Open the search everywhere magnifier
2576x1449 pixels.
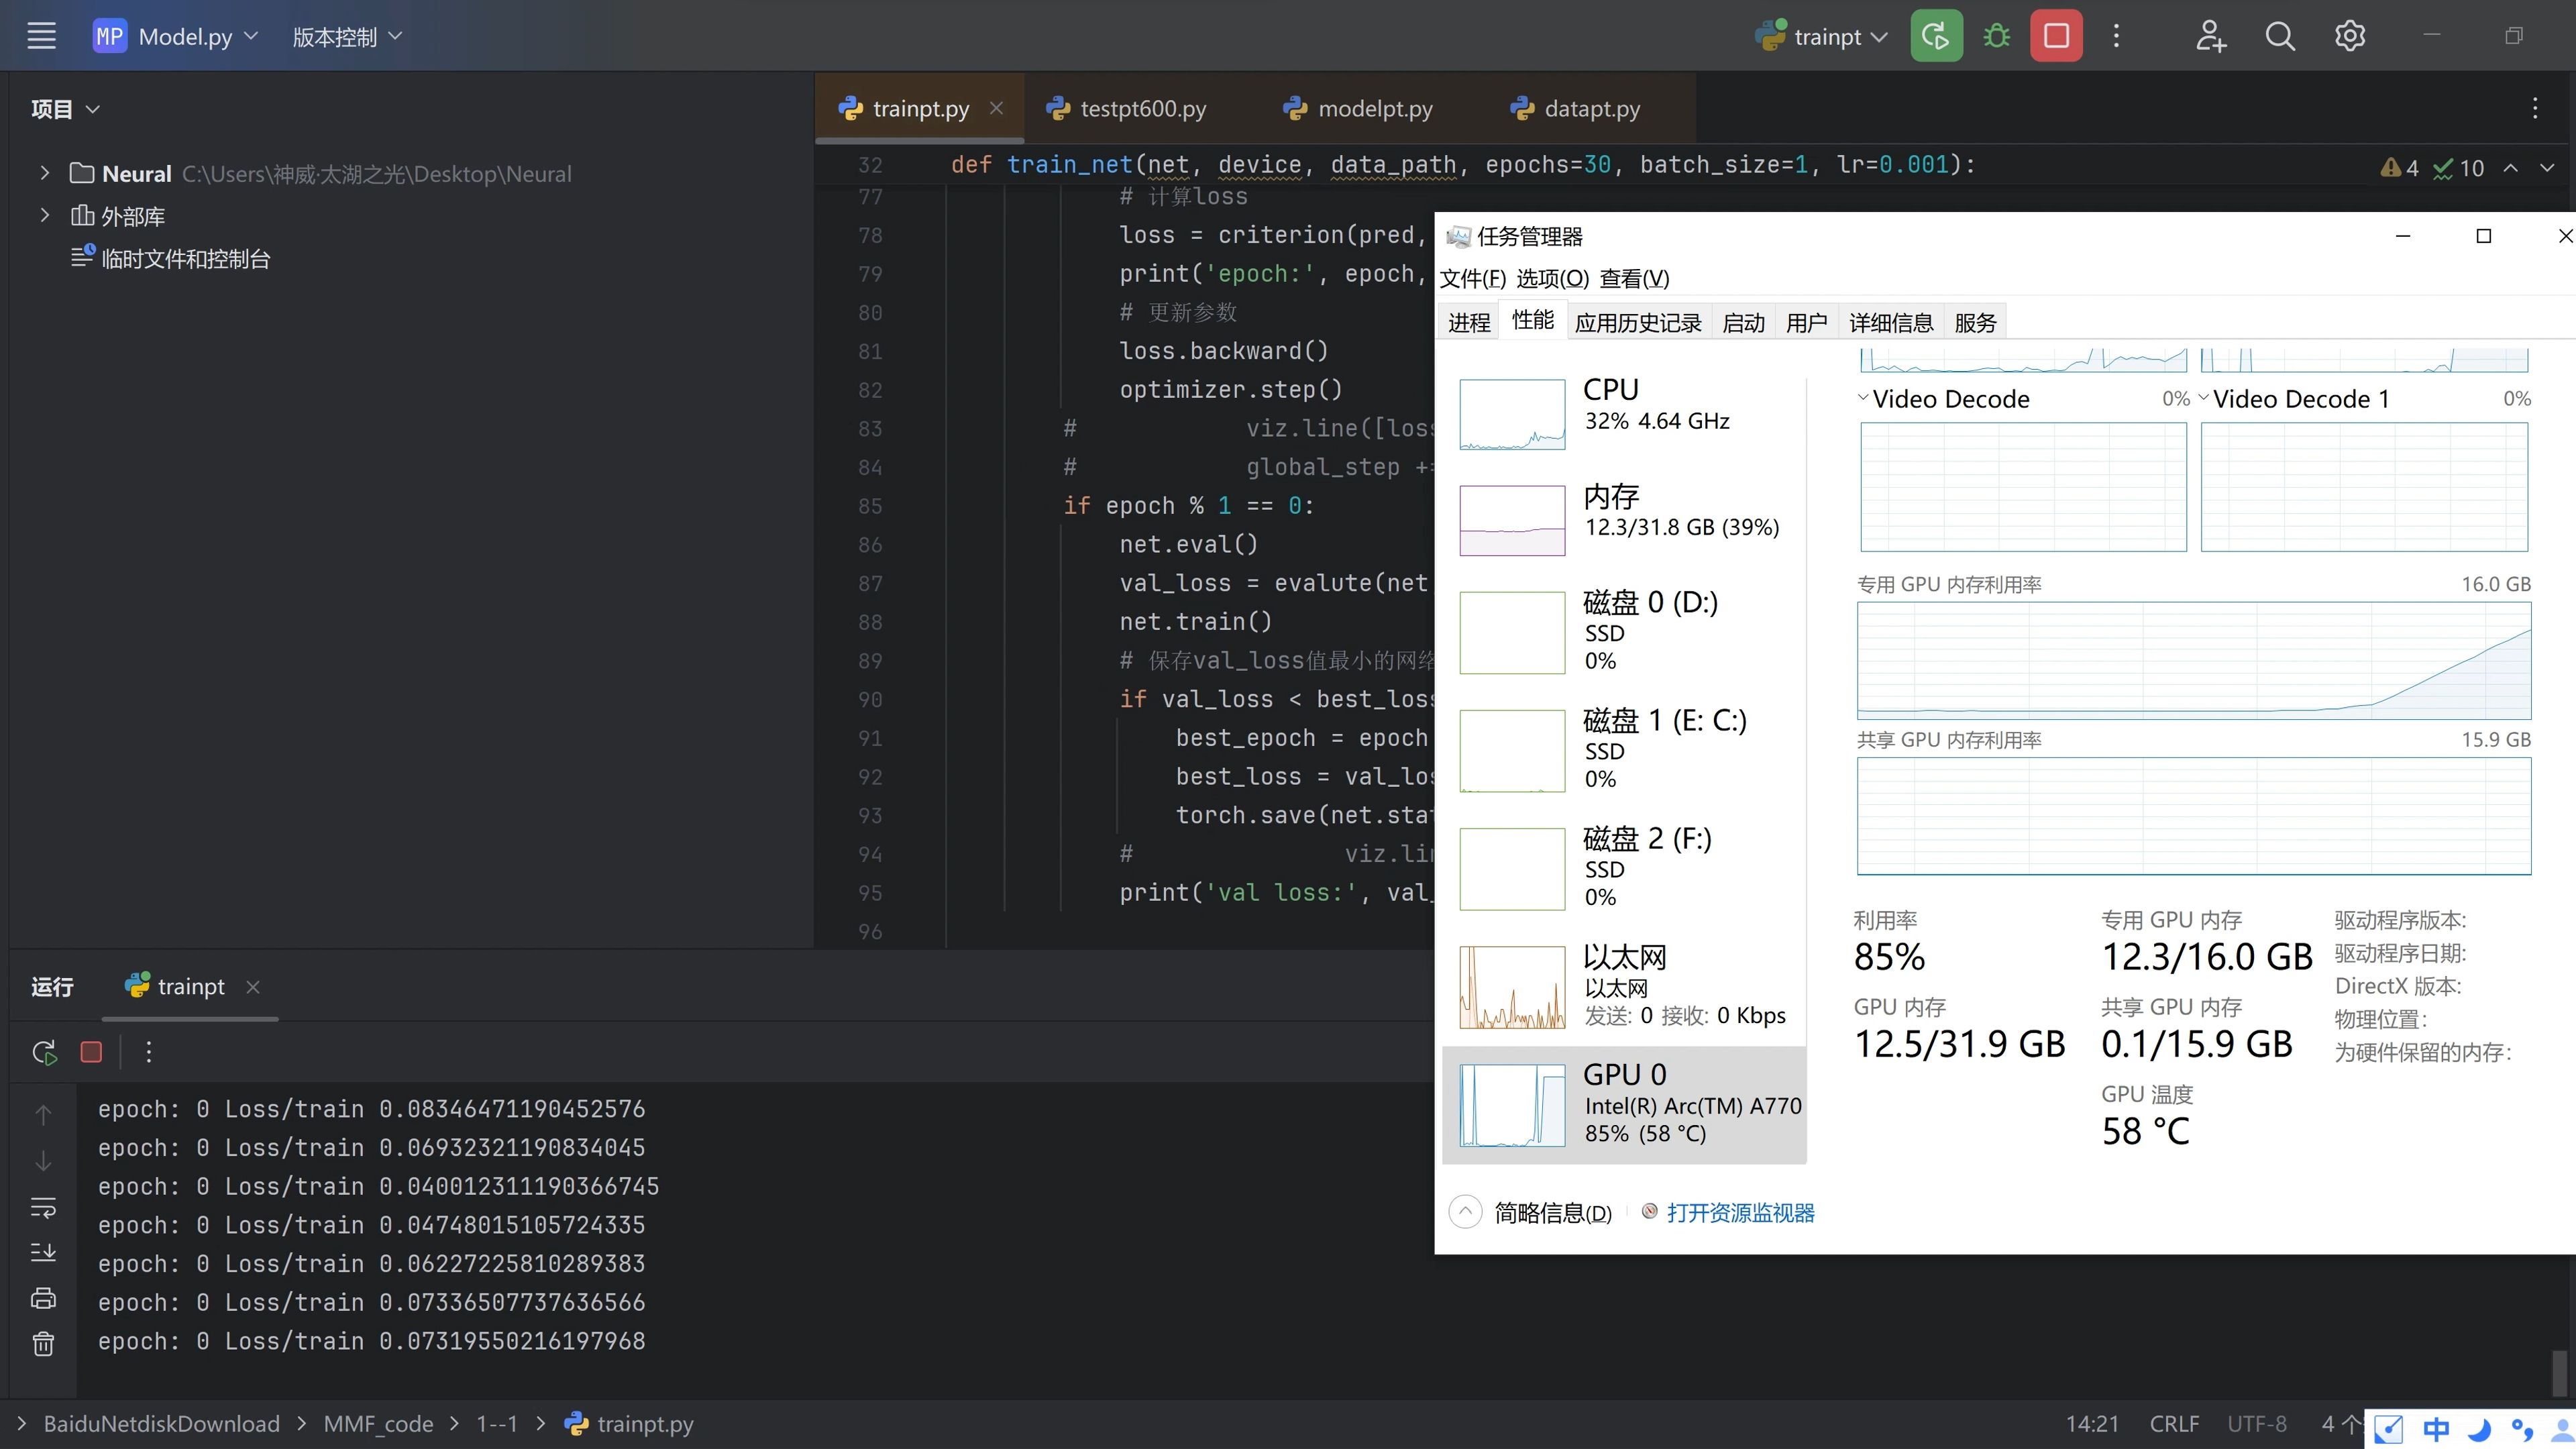(2279, 37)
